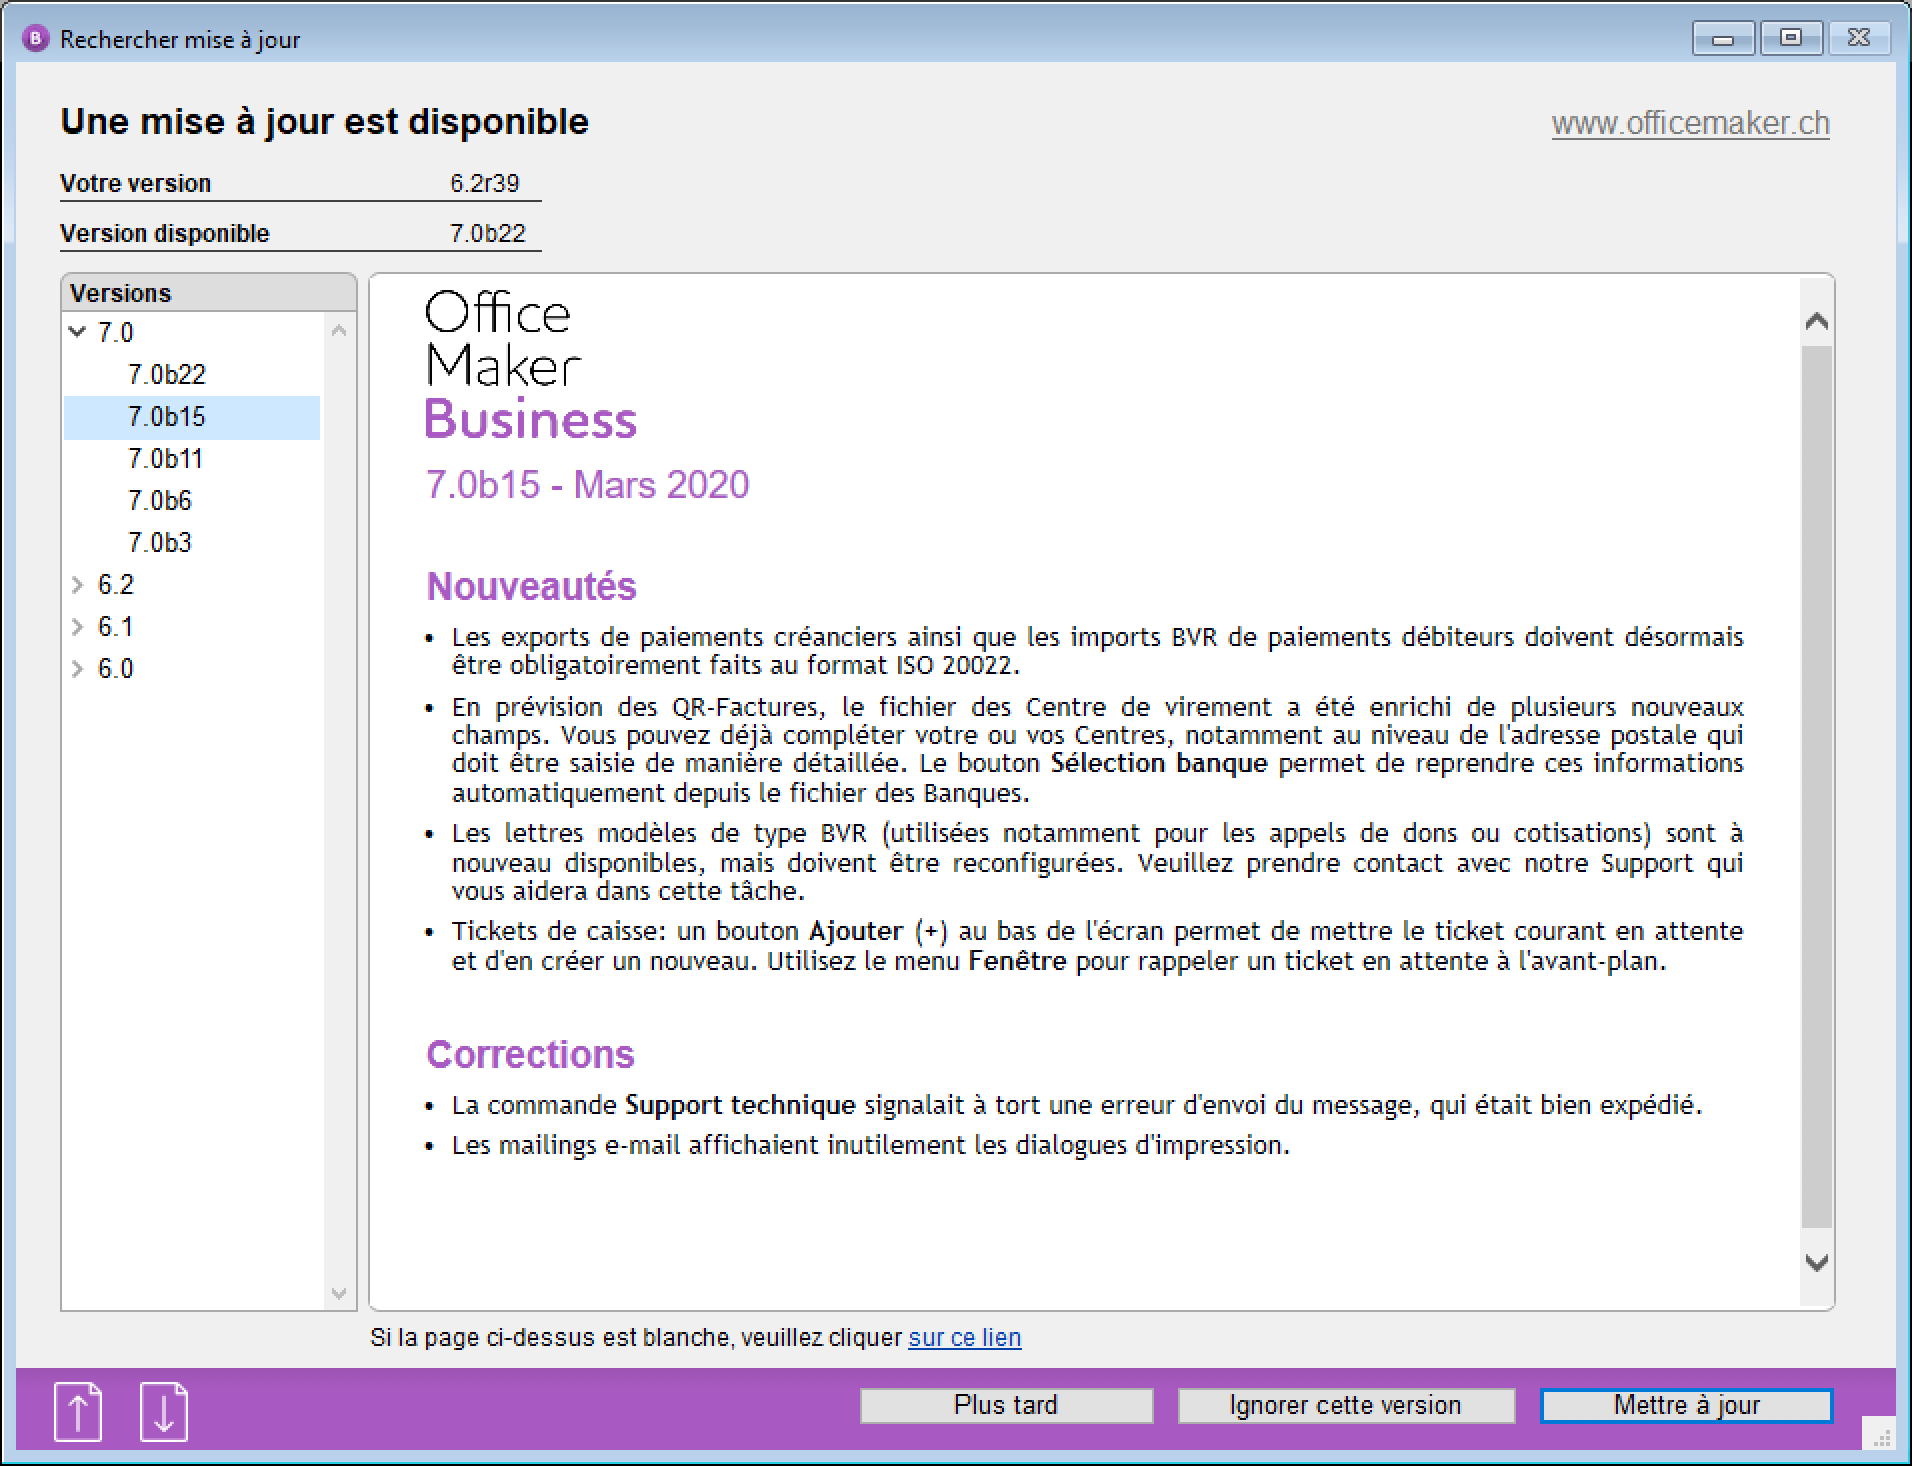Screen dimensions: 1912x1466
Task: Click the release notes vertical scrollbar thumb
Action: click(1817, 787)
